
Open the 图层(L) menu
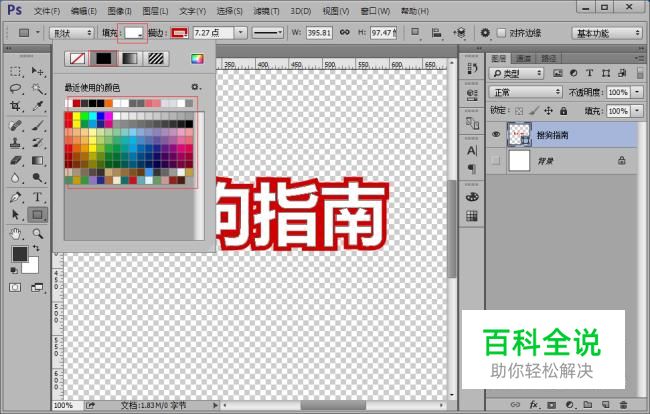coord(155,11)
